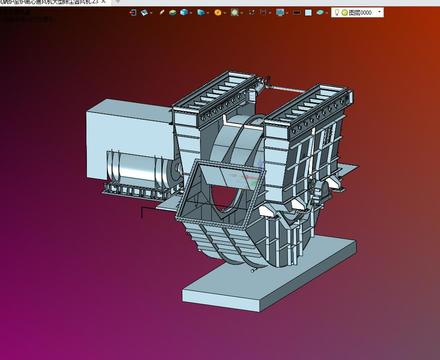
Task: Click the green-topped flat plane display icon
Action: (x=173, y=13)
